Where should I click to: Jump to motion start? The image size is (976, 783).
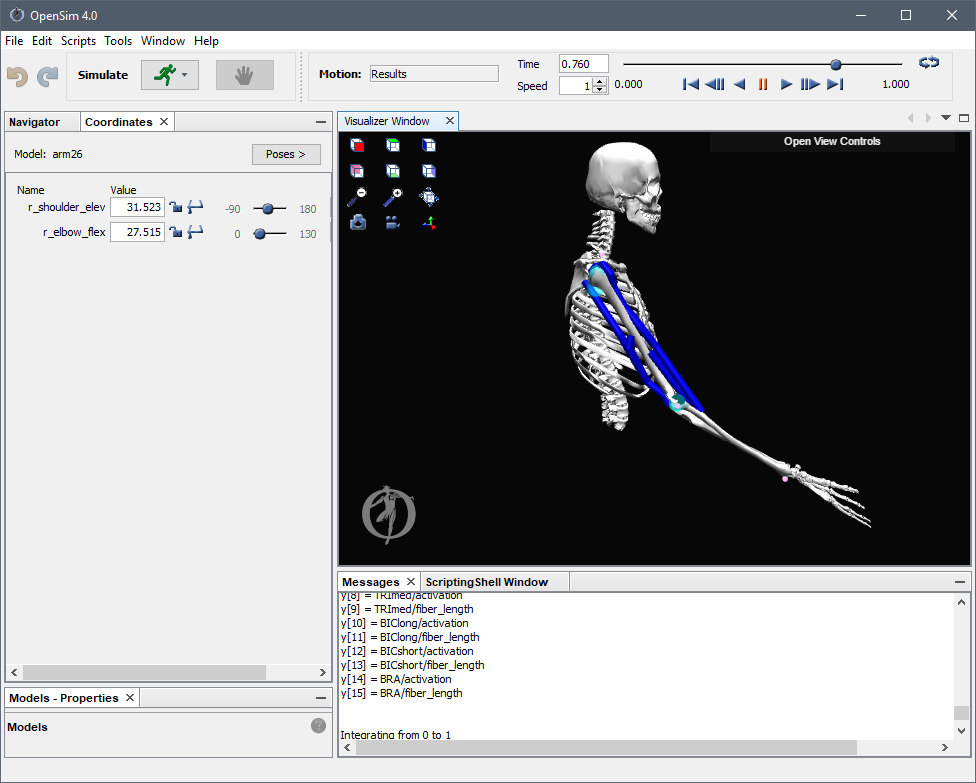coord(690,84)
